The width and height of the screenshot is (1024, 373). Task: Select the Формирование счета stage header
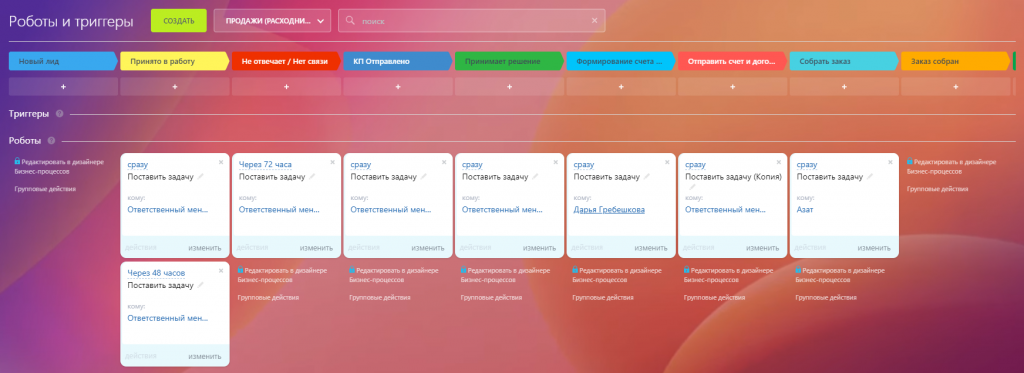click(621, 61)
